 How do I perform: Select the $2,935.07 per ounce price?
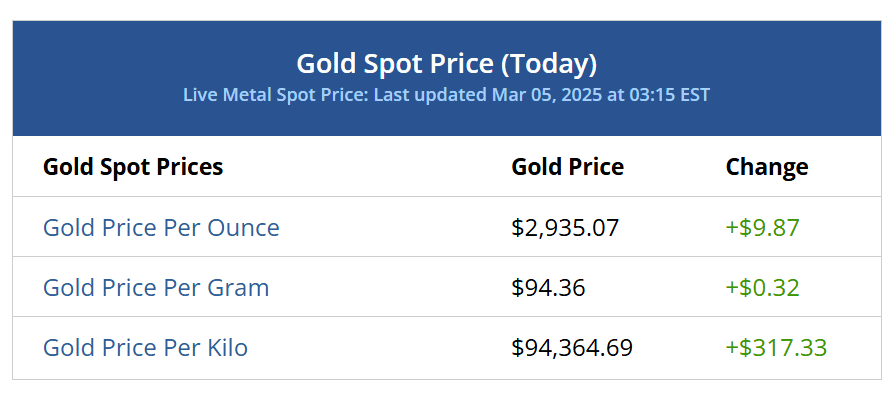click(565, 228)
